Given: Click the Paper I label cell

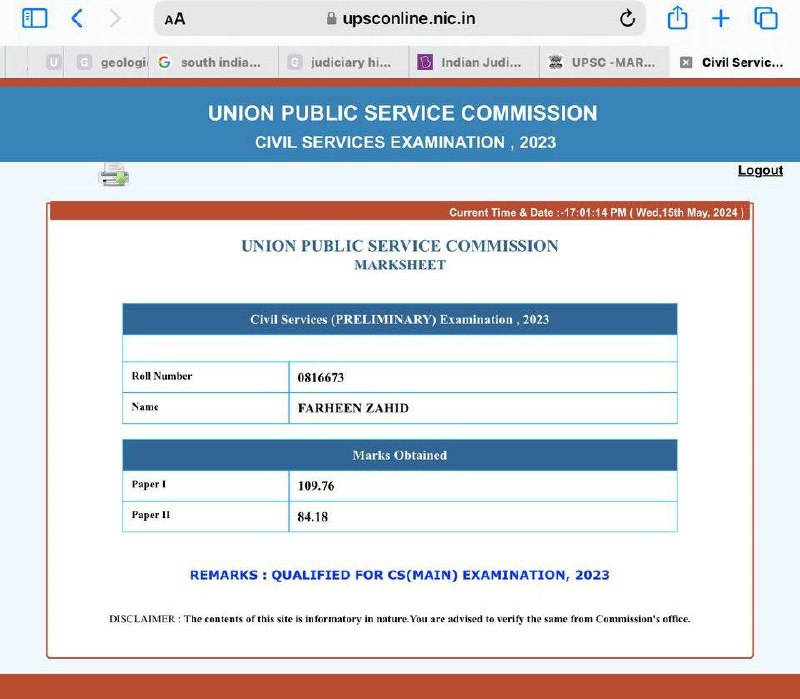Looking at the screenshot, I should [x=206, y=486].
